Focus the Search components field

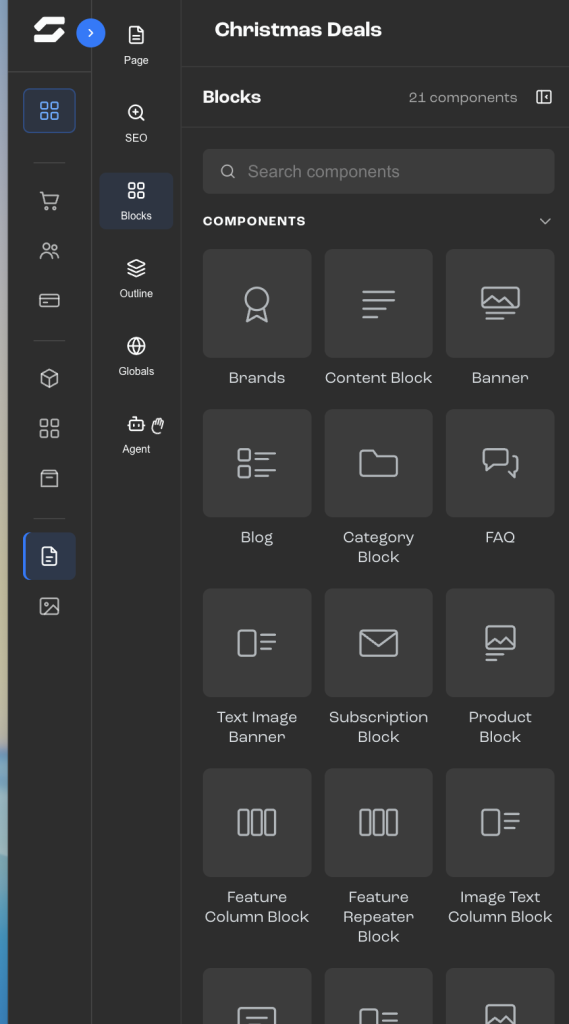tap(378, 171)
